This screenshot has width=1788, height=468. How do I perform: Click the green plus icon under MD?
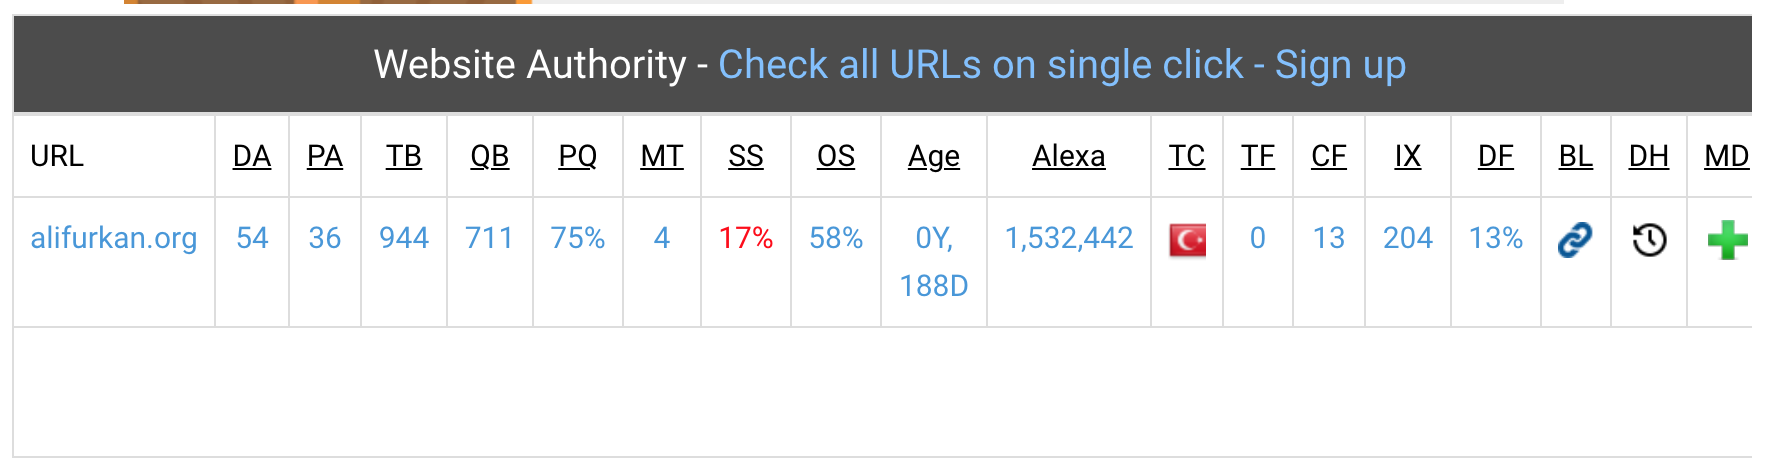click(x=1727, y=240)
